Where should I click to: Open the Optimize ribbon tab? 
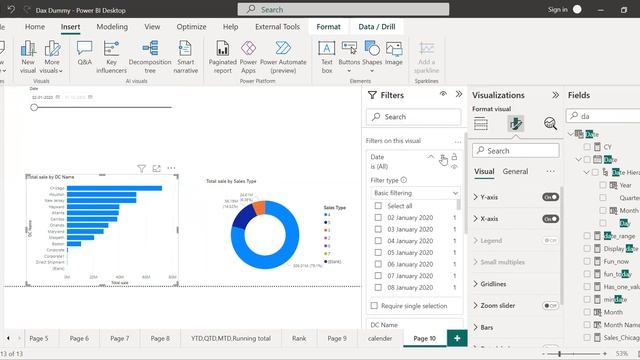[191, 27]
